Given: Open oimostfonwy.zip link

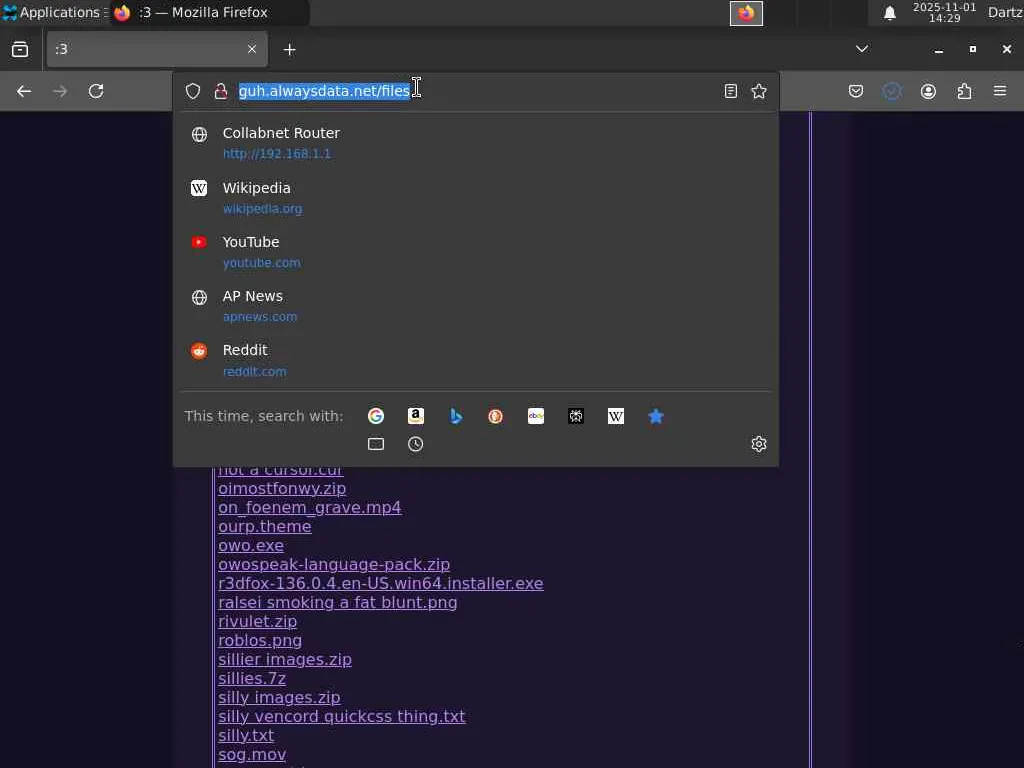Looking at the screenshot, I should [282, 488].
